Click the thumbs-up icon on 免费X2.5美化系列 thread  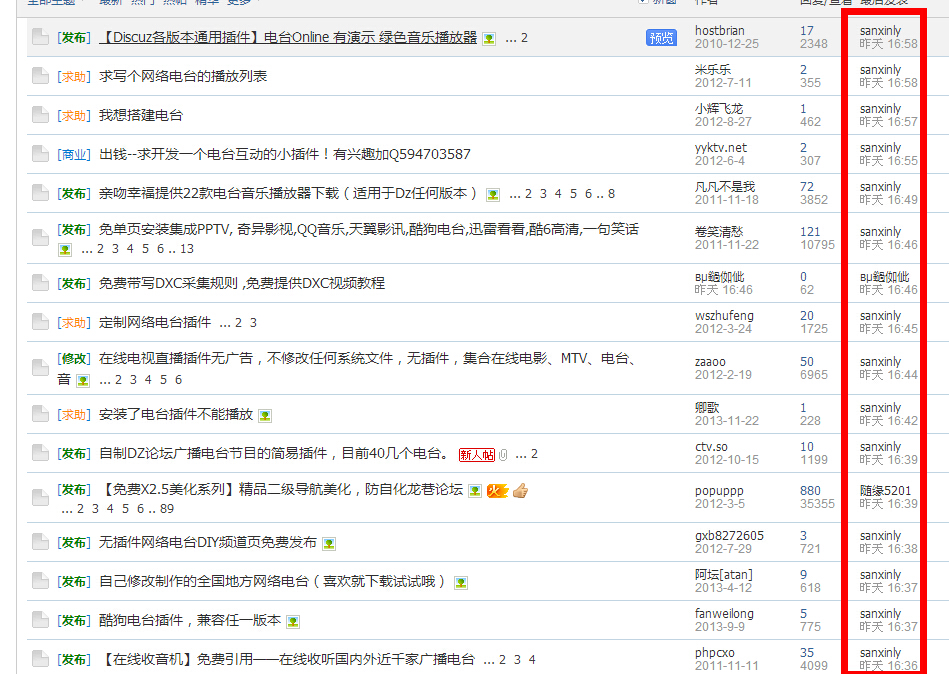(520, 490)
